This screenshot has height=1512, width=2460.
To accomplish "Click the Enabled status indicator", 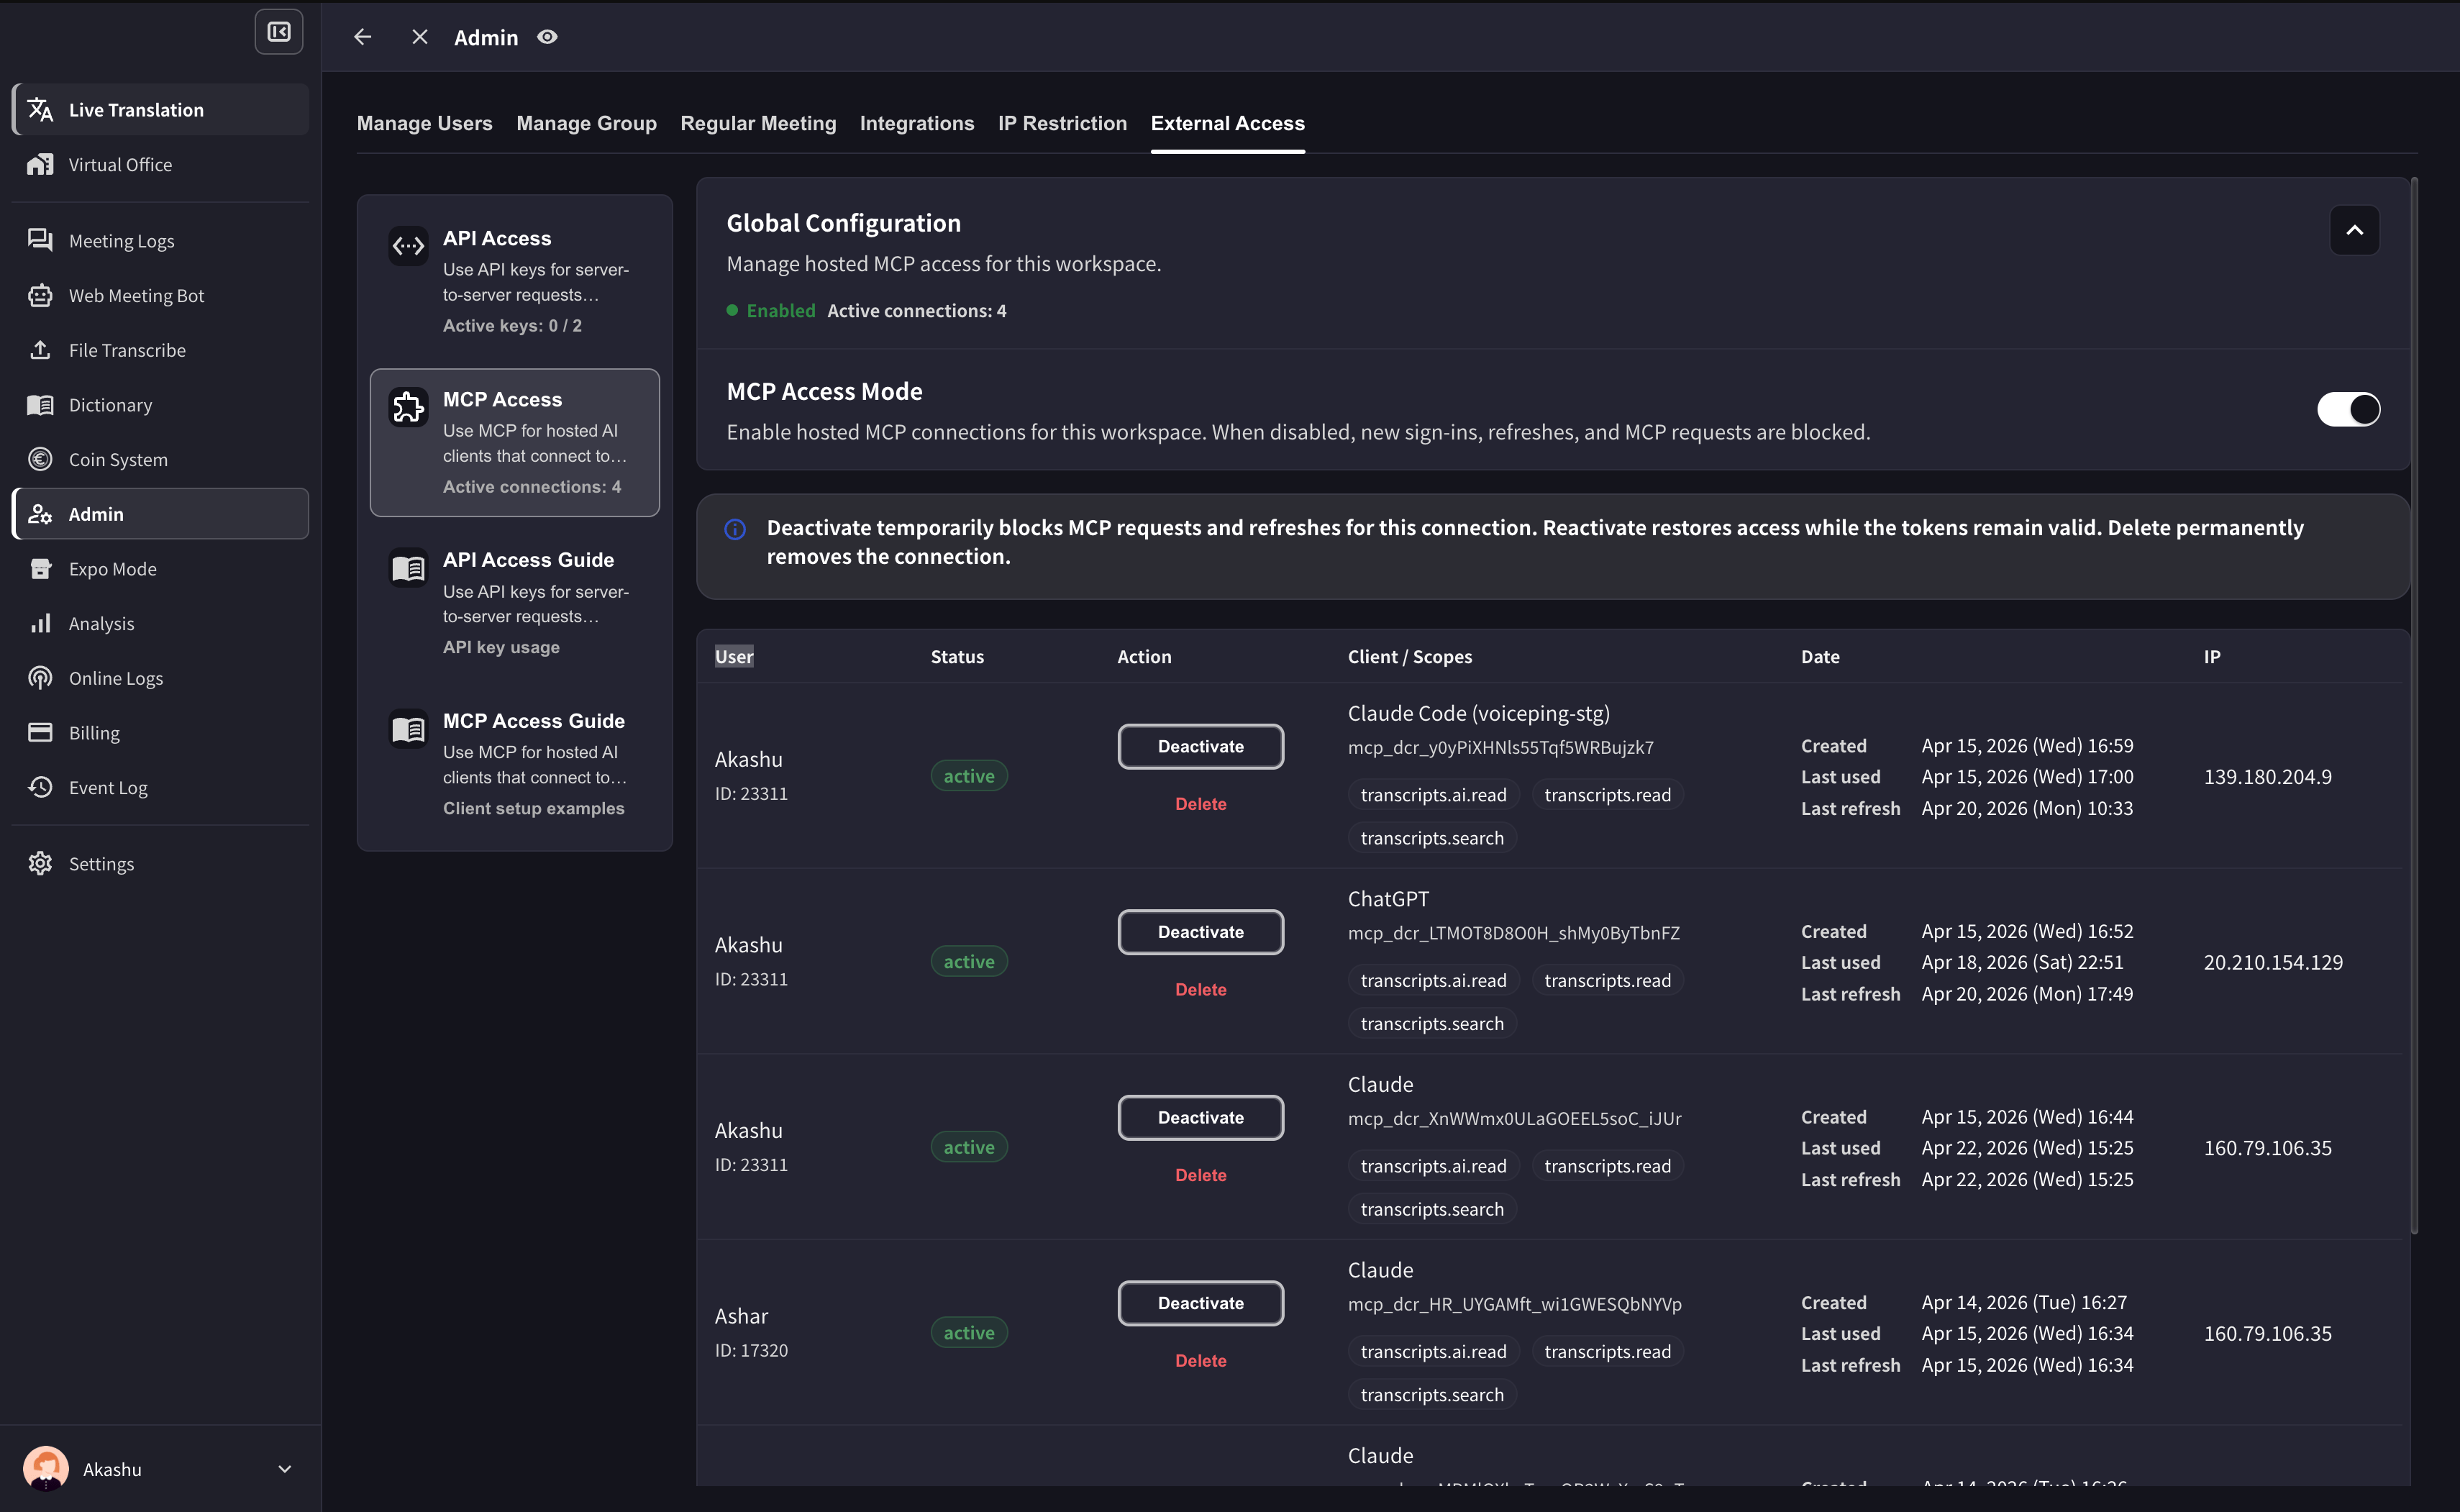I will tap(771, 311).
